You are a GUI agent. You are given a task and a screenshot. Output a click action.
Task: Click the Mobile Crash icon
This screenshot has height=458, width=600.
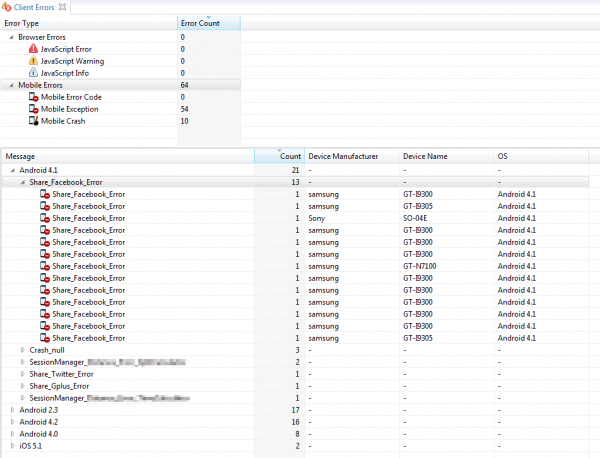pyautogui.click(x=34, y=121)
